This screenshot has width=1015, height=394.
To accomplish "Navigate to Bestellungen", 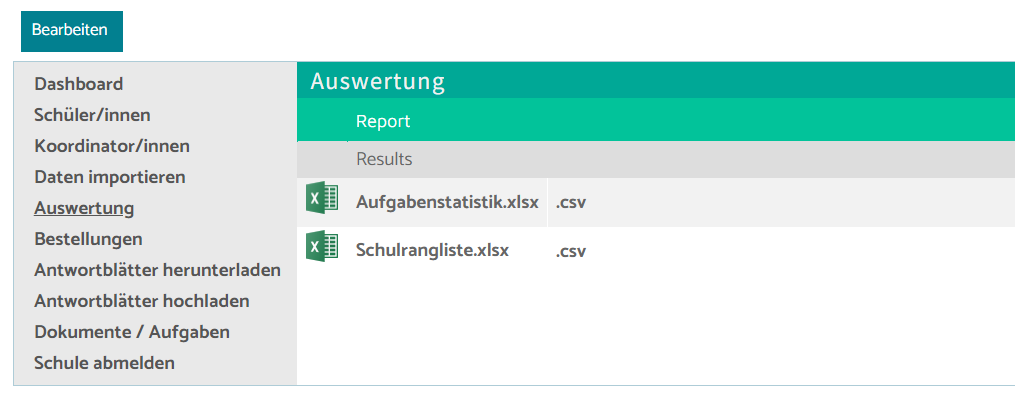I will [x=89, y=239].
